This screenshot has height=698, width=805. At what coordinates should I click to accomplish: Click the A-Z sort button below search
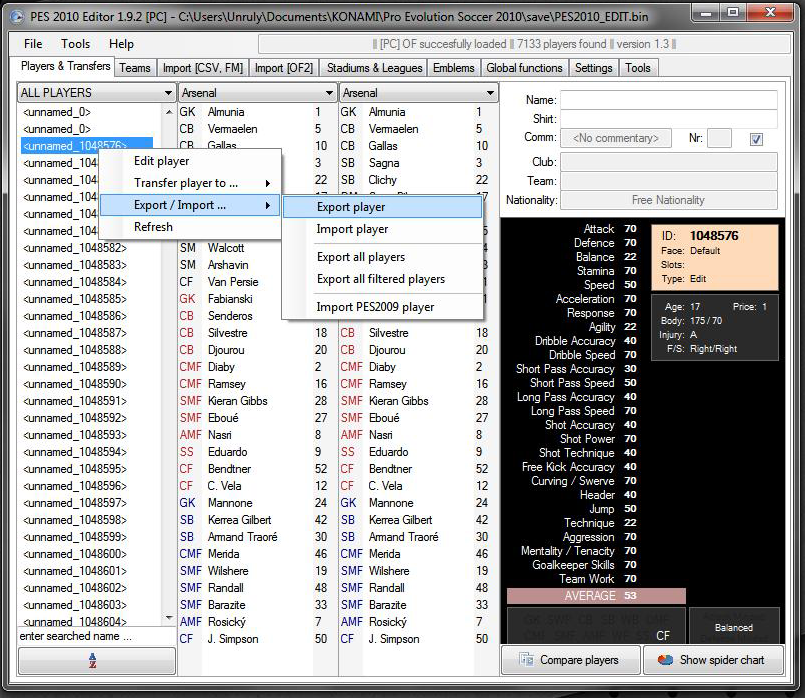coord(97,661)
